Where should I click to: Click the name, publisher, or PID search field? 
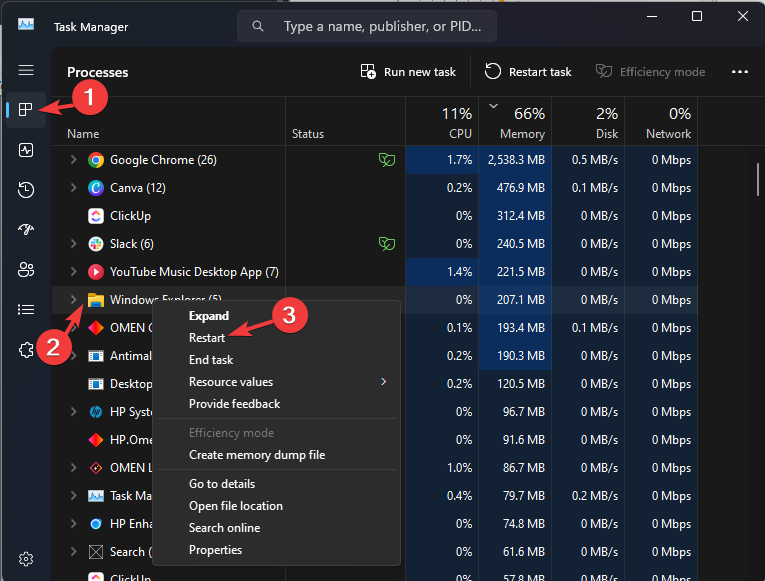367,26
